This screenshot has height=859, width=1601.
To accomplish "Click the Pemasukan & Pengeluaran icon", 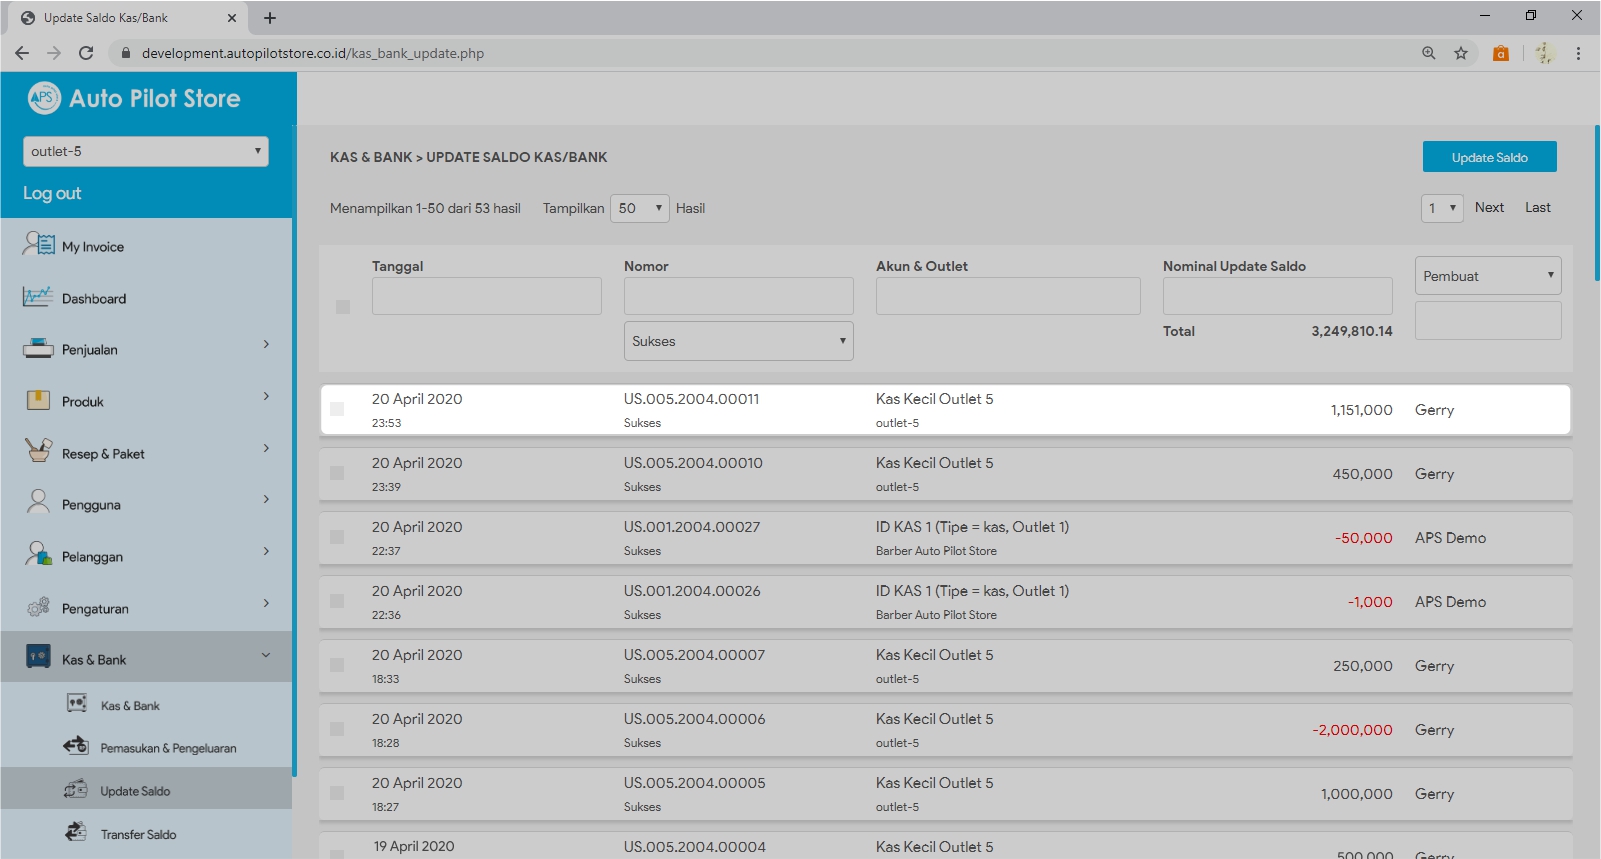I will click(x=76, y=746).
